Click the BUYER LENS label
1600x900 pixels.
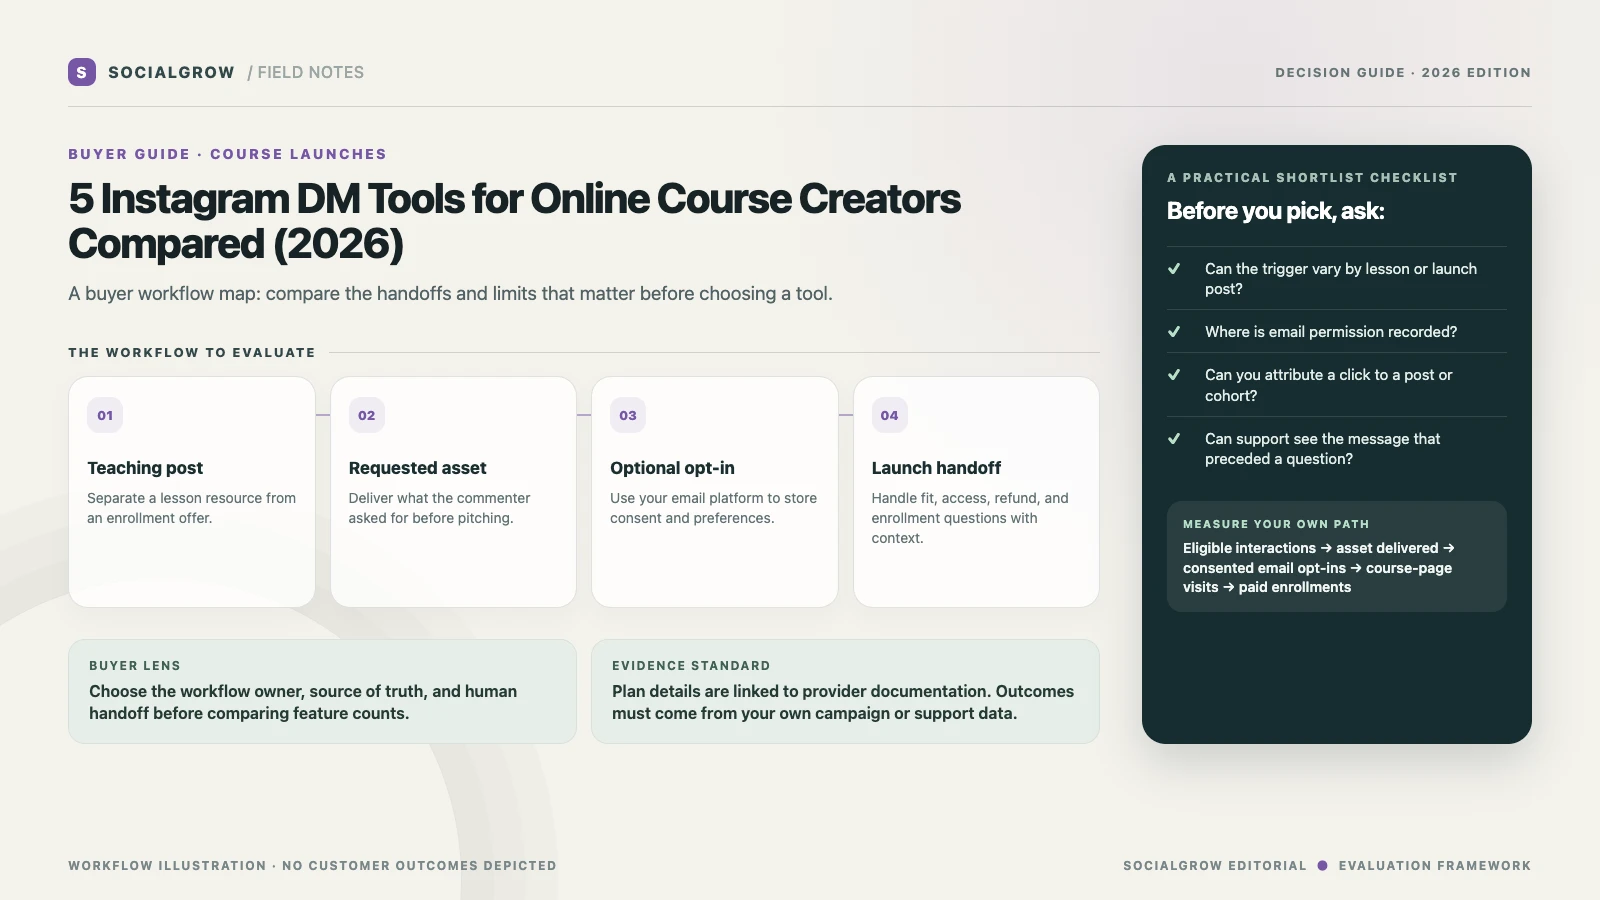(x=135, y=666)
